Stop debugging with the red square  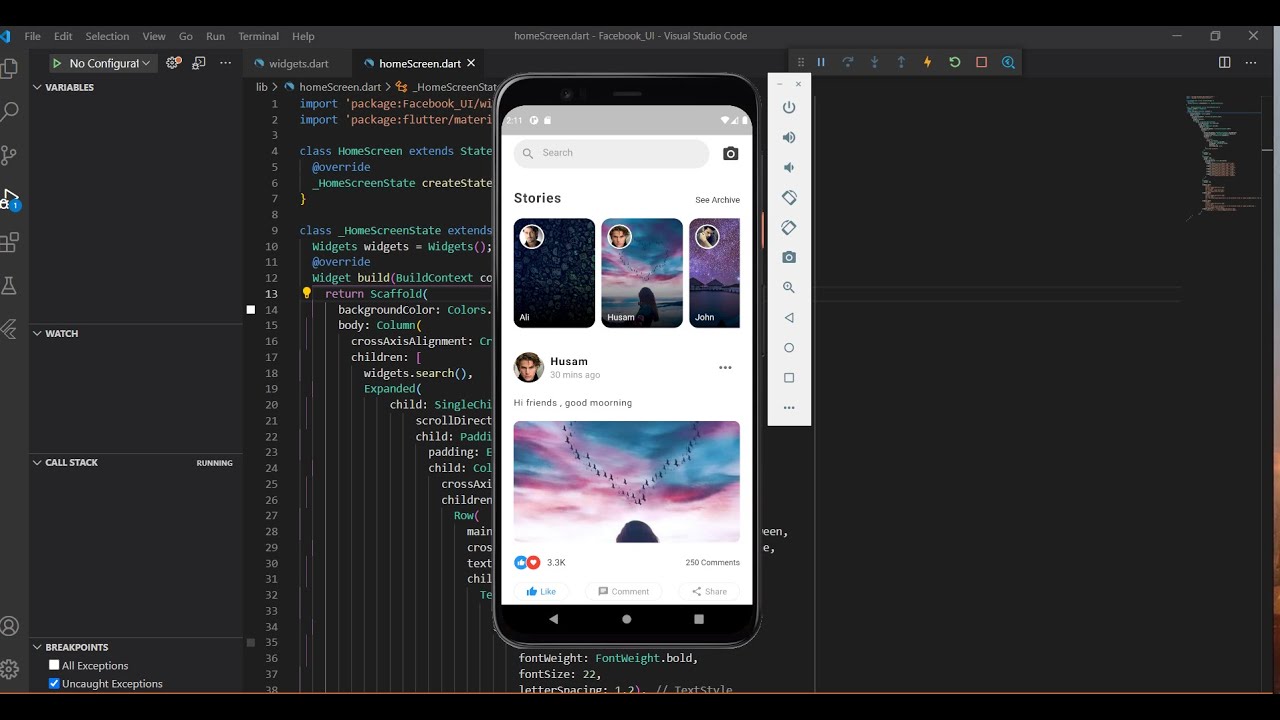[x=981, y=62]
